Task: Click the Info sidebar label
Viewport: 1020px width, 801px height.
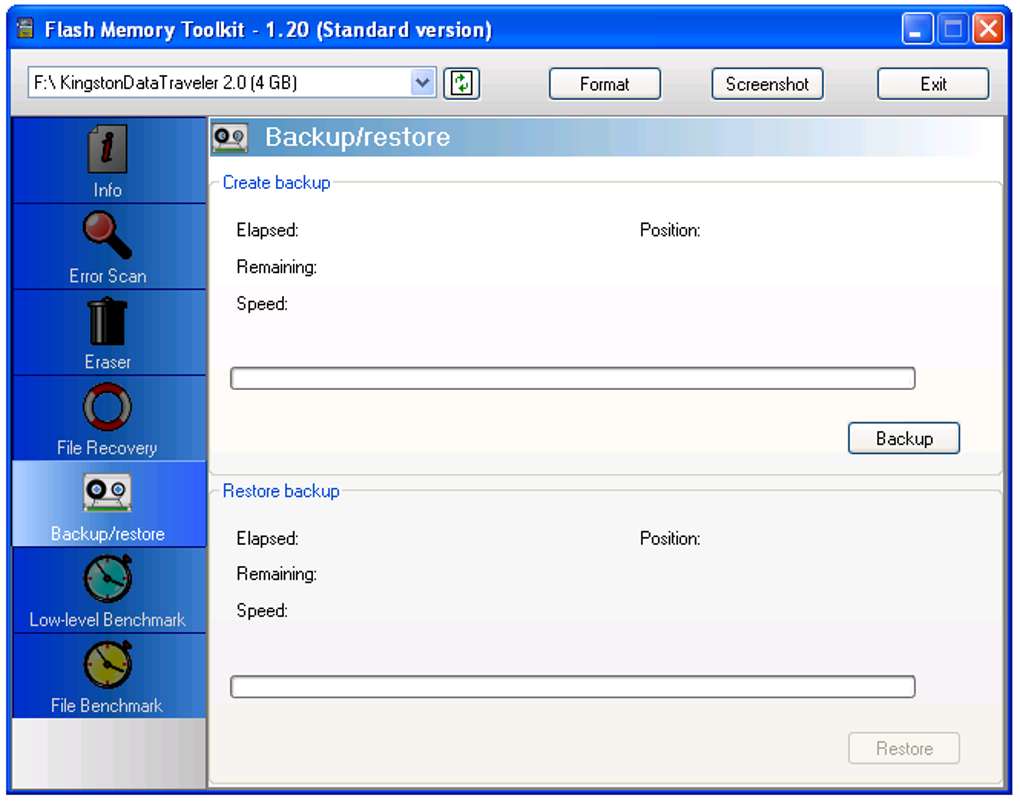Action: pos(107,190)
